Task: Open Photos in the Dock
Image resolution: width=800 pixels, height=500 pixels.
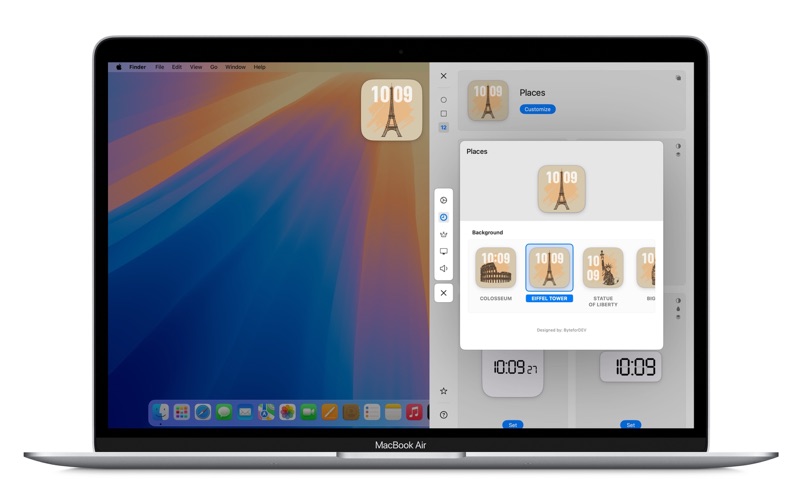Action: click(x=287, y=412)
